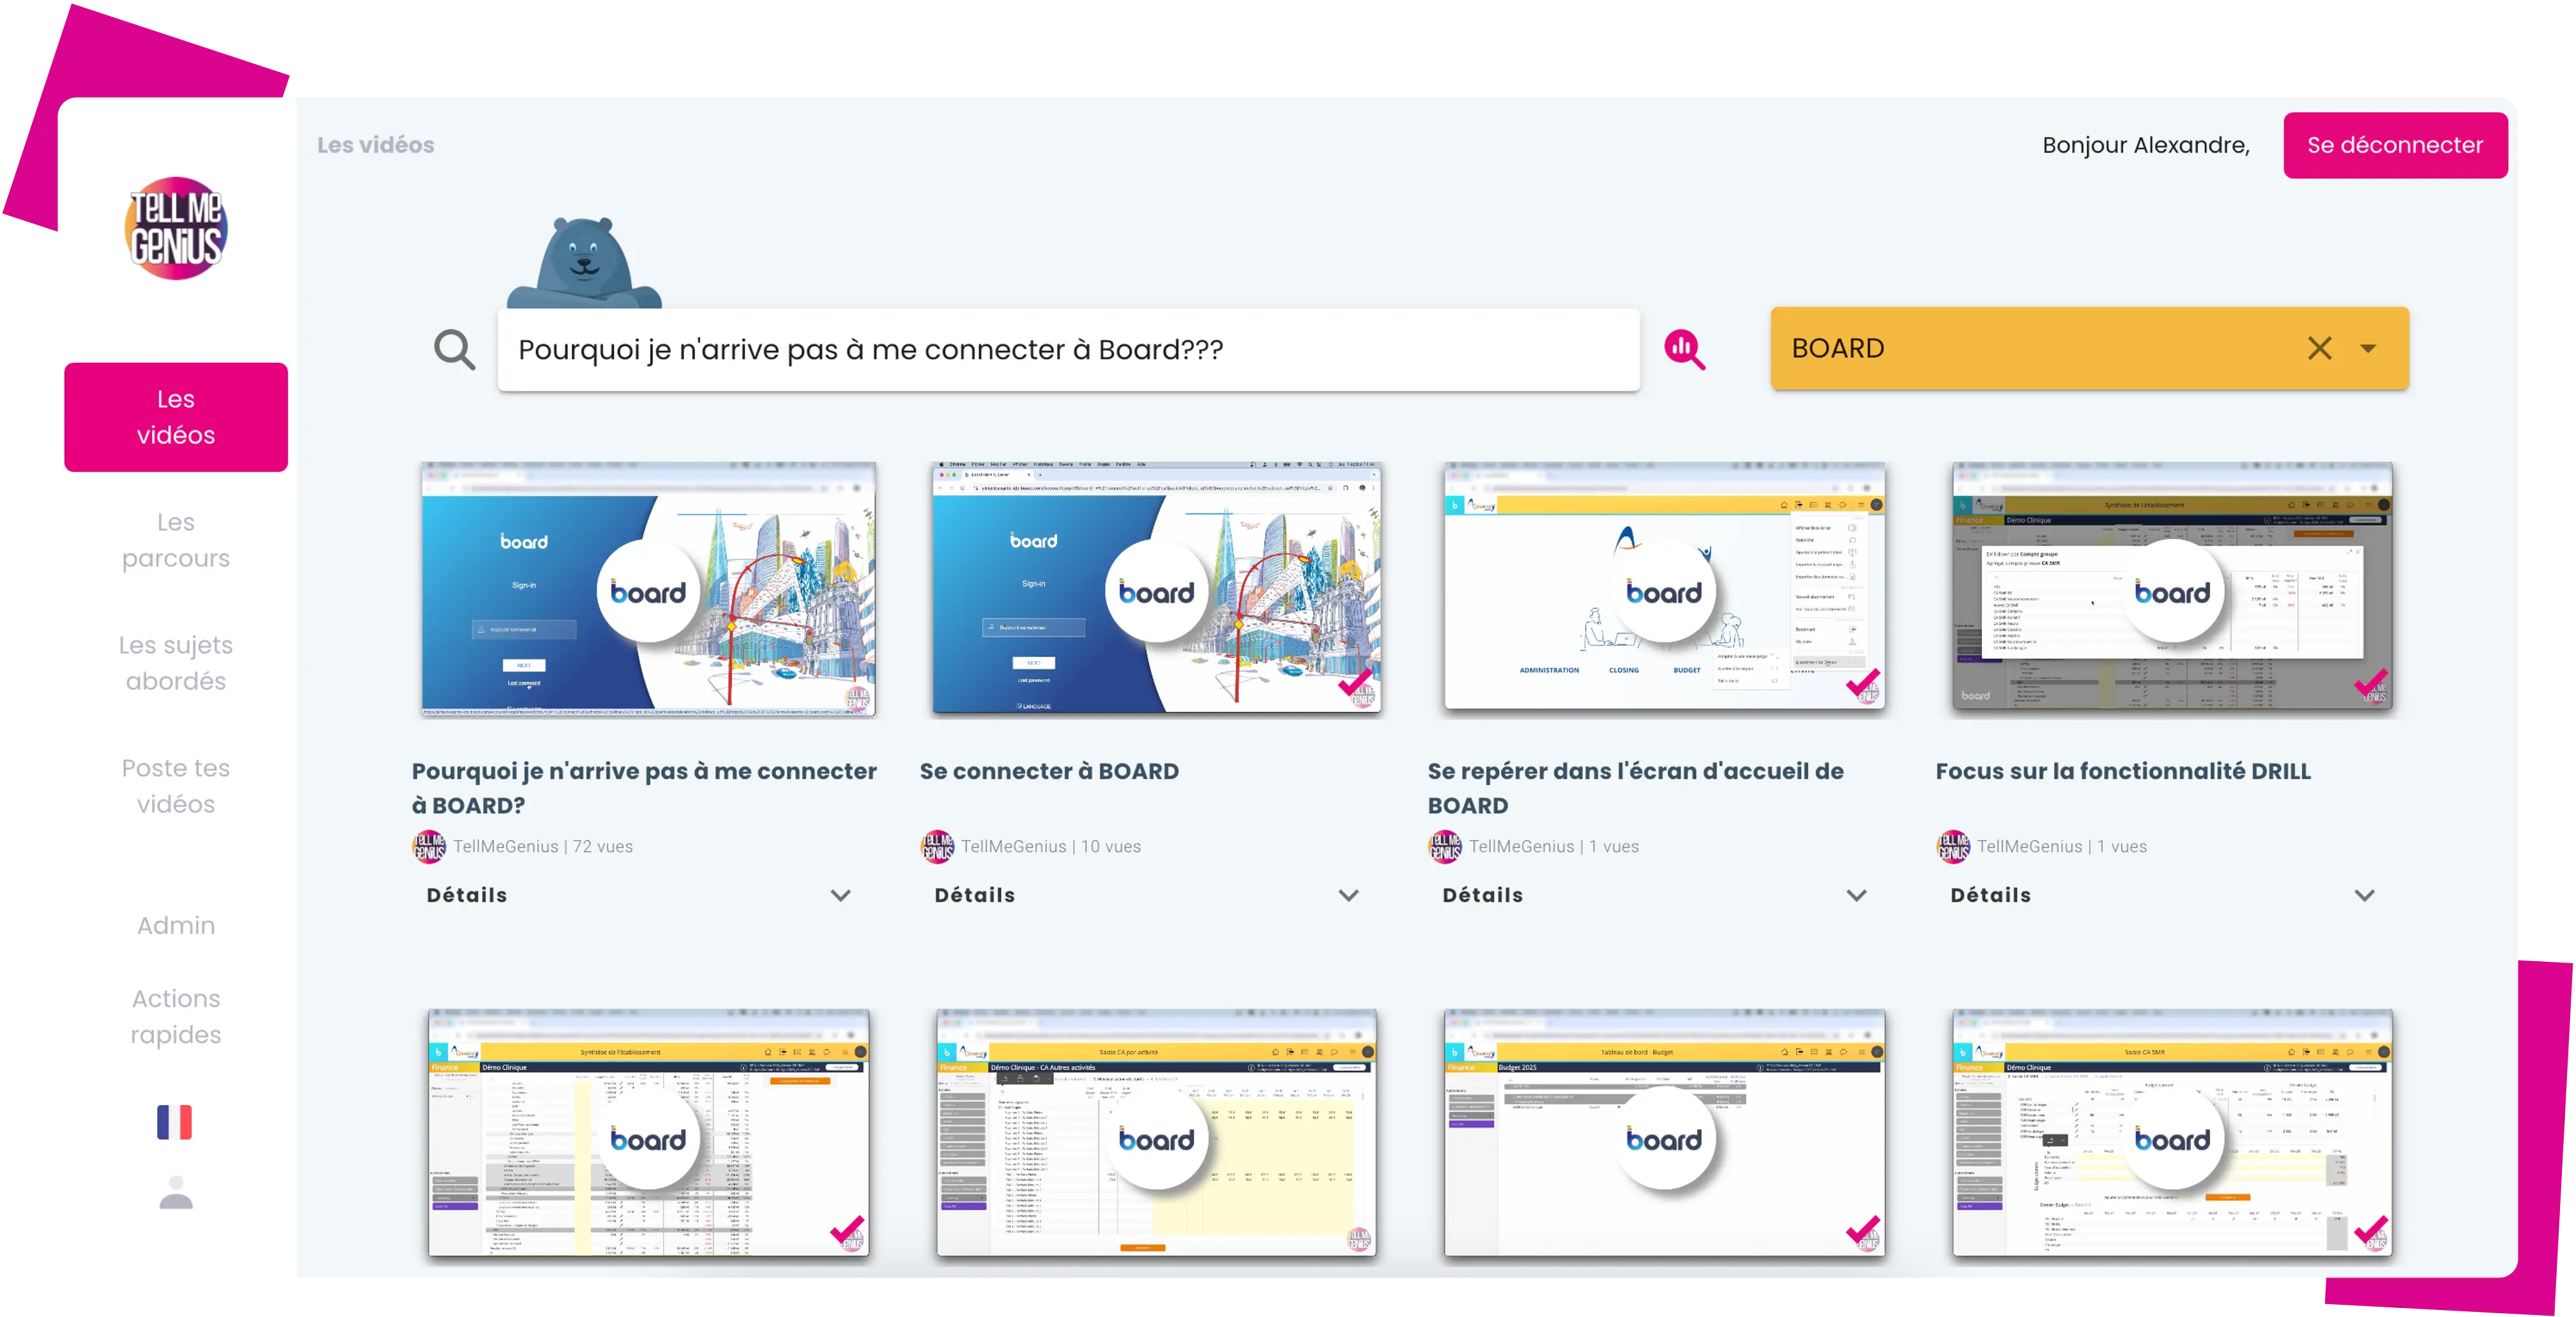Screen dimensions: 2576x1317
Task: Open the Synthèse de l'établissement video thumbnail
Action: tap(648, 1133)
